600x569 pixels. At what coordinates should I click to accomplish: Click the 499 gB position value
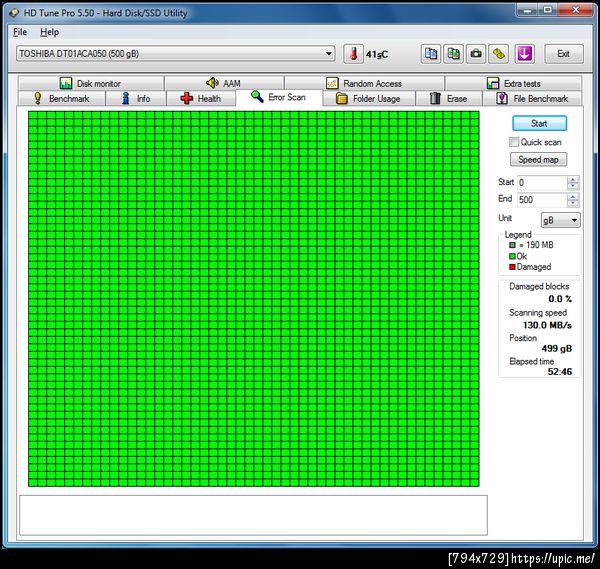557,348
